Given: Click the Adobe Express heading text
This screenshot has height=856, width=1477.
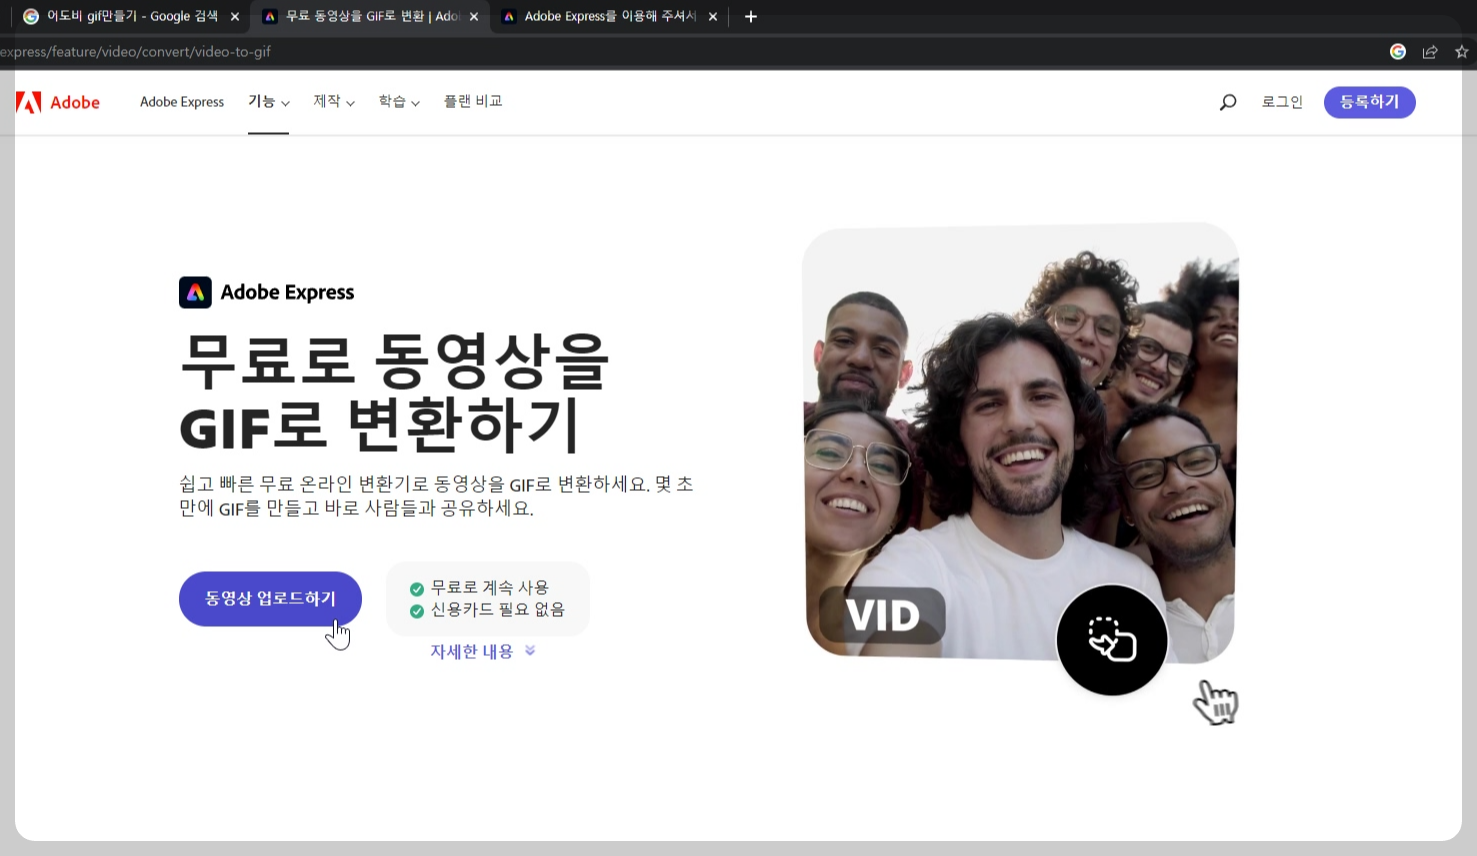Looking at the screenshot, I should pos(287,292).
